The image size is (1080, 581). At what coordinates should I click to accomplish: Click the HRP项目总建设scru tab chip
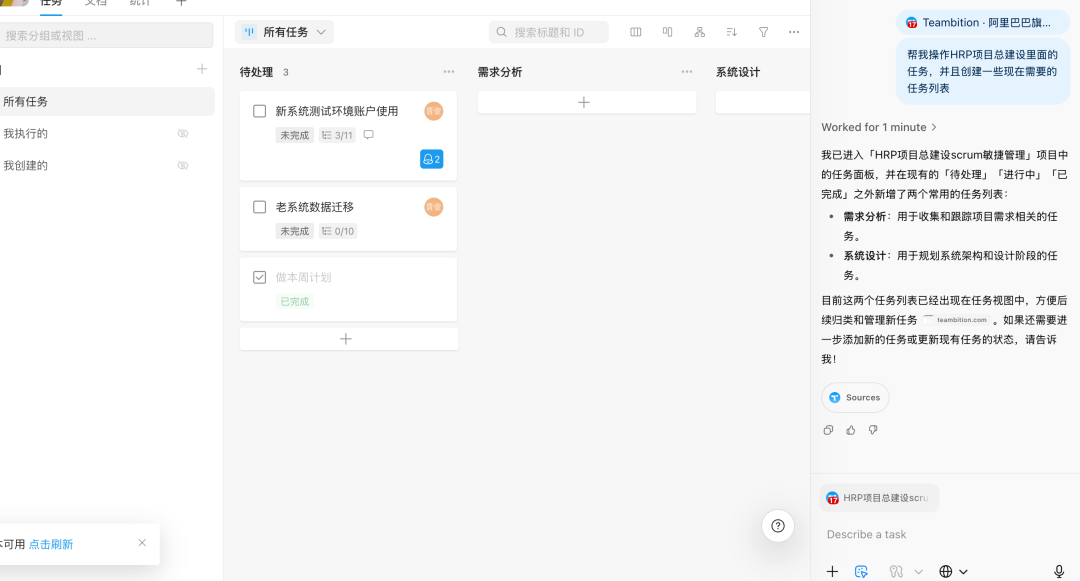tap(880, 498)
